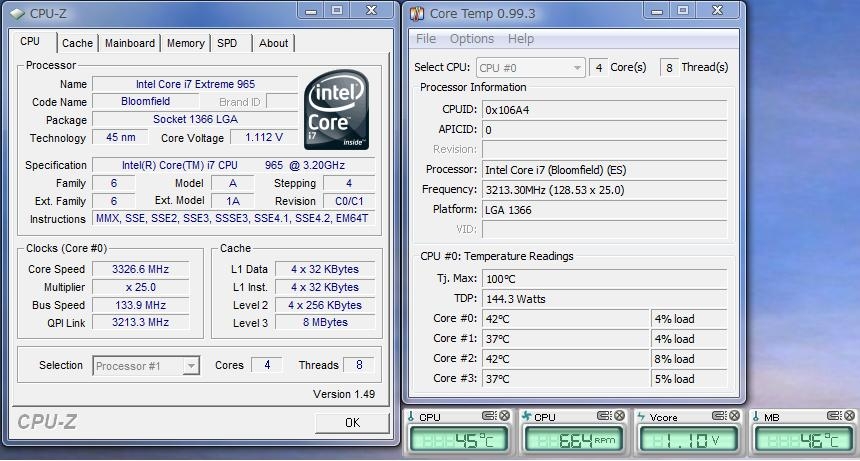860x461 pixels.
Task: Click the QPI Link value '3213.3 MHz'
Action: [x=140, y=322]
